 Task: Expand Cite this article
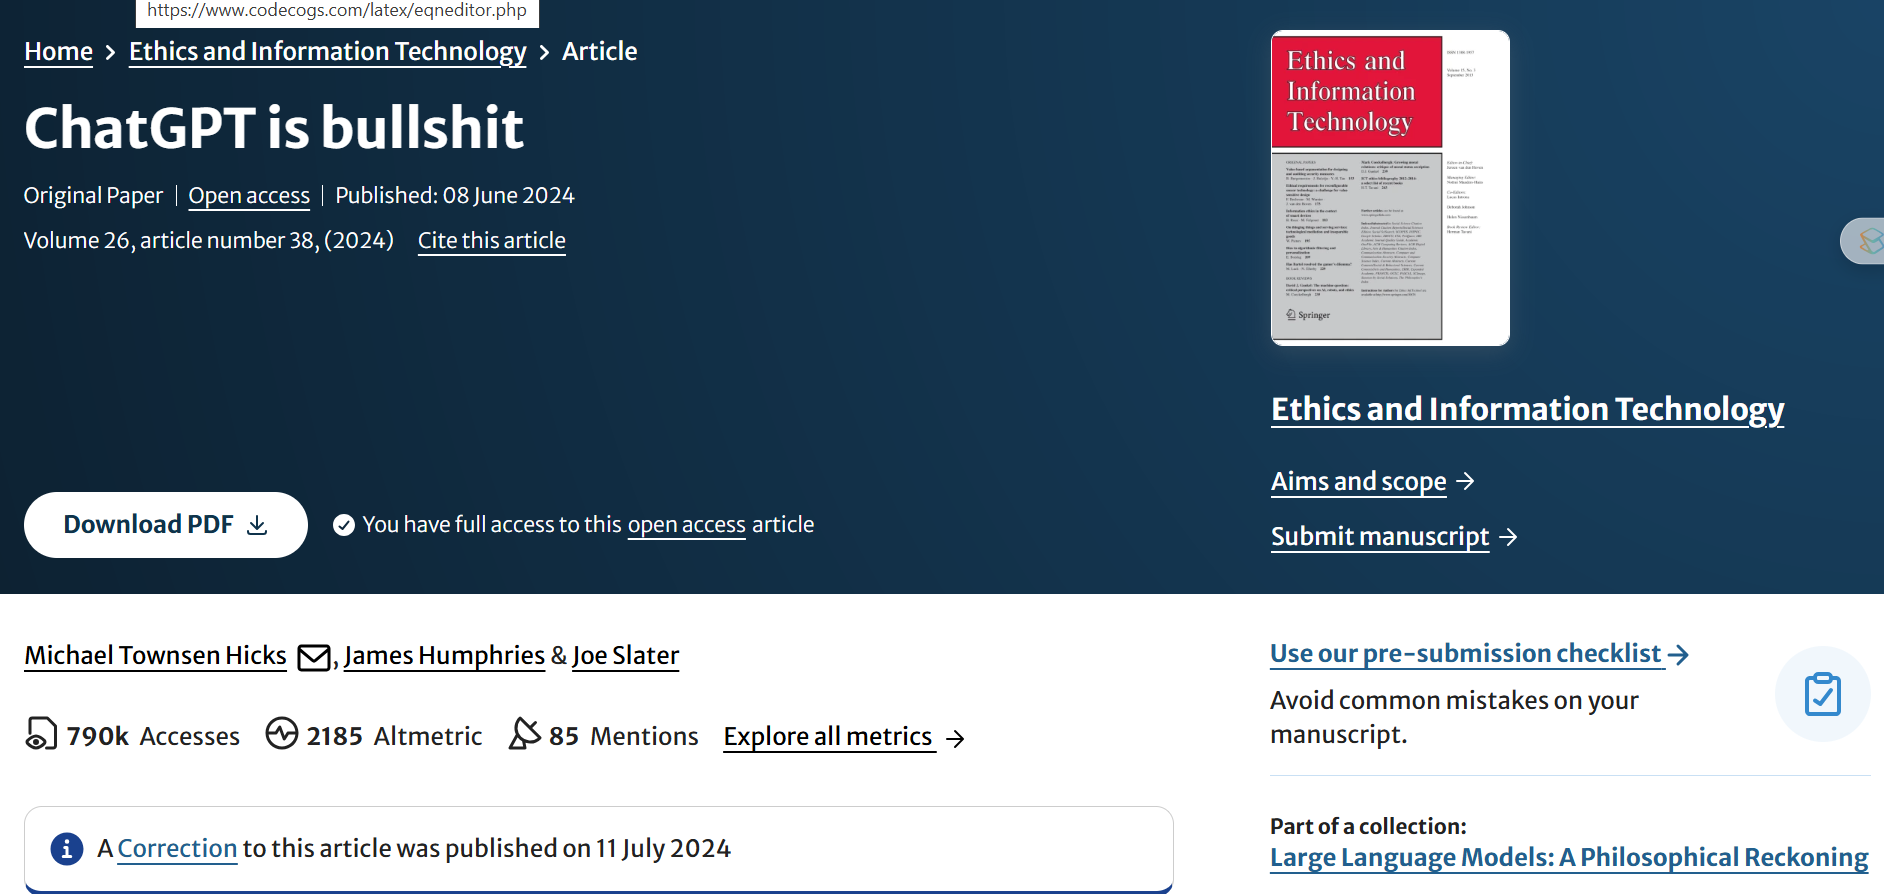tap(491, 241)
